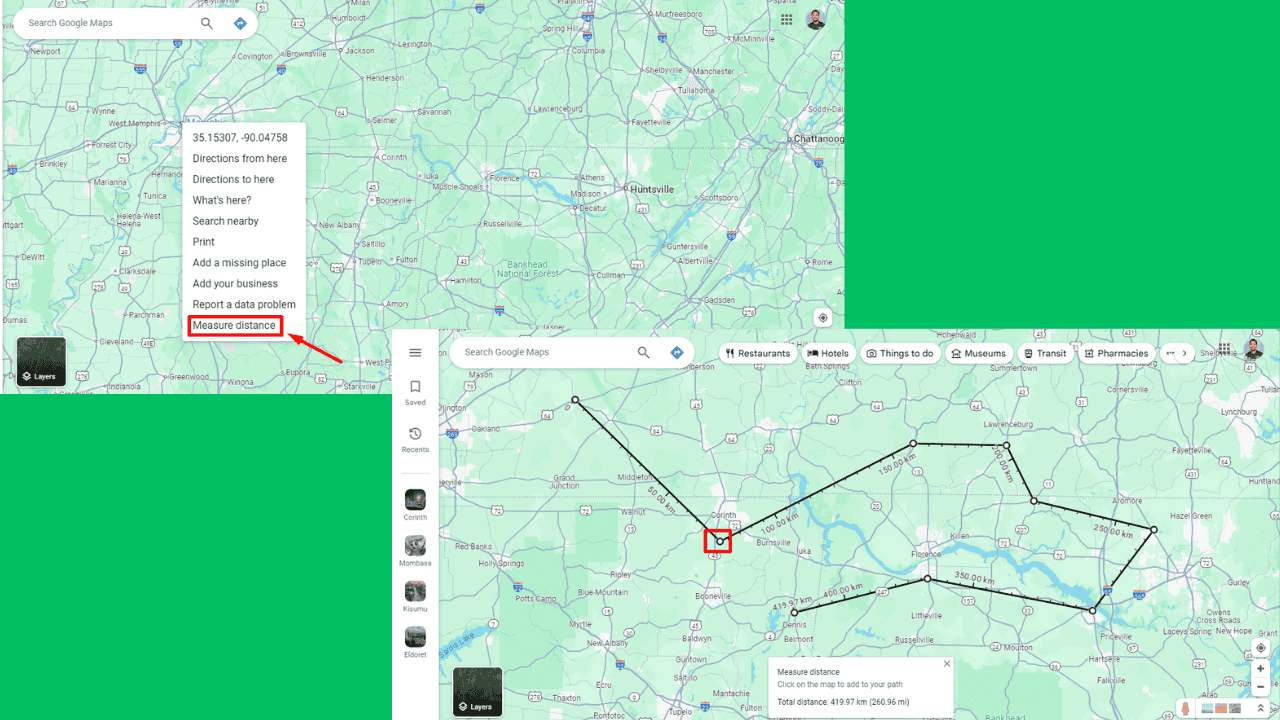
Task: Open Layers tile in upper map
Action: coord(41,361)
